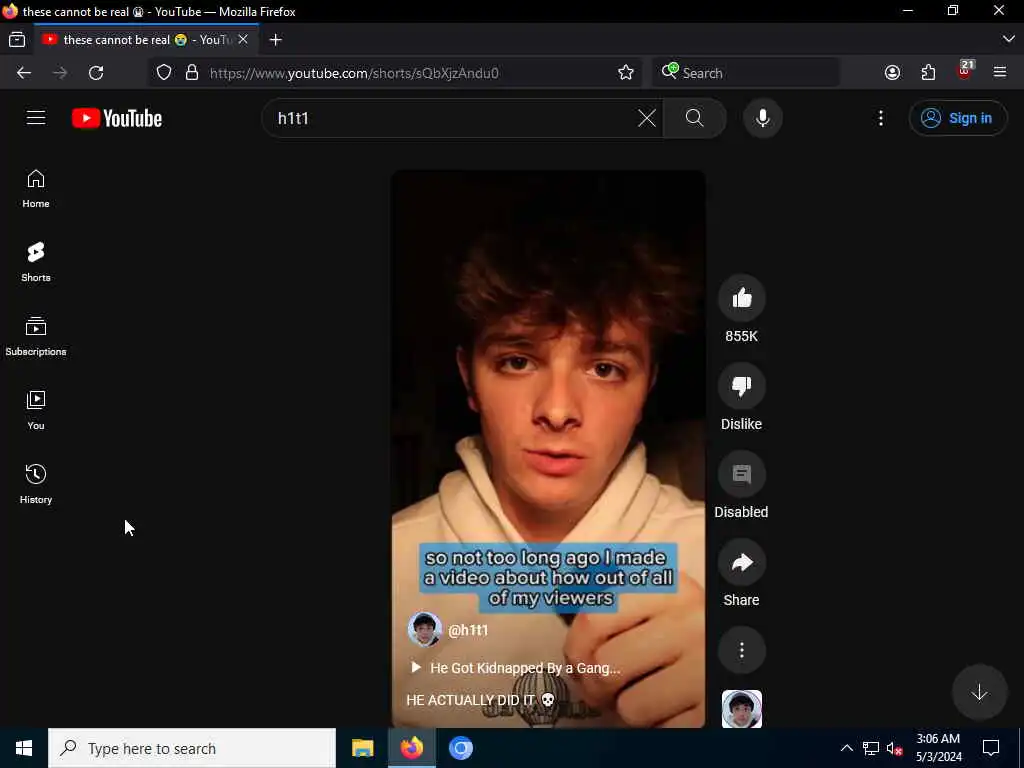Show hidden system tray icons
This screenshot has width=1024, height=768.
pos(846,748)
